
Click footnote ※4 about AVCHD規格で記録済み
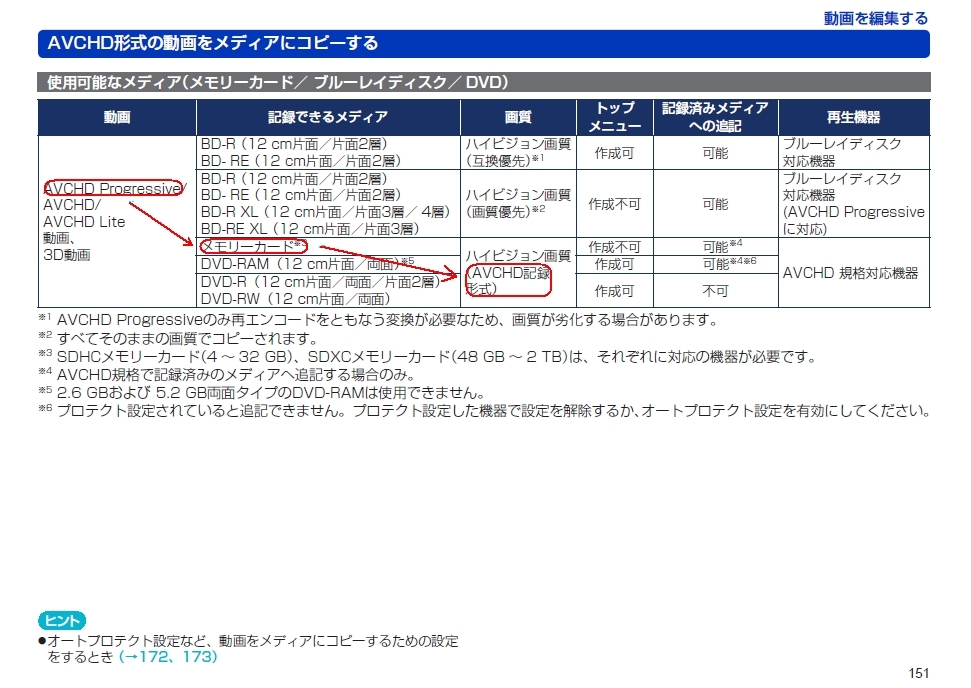[227, 375]
